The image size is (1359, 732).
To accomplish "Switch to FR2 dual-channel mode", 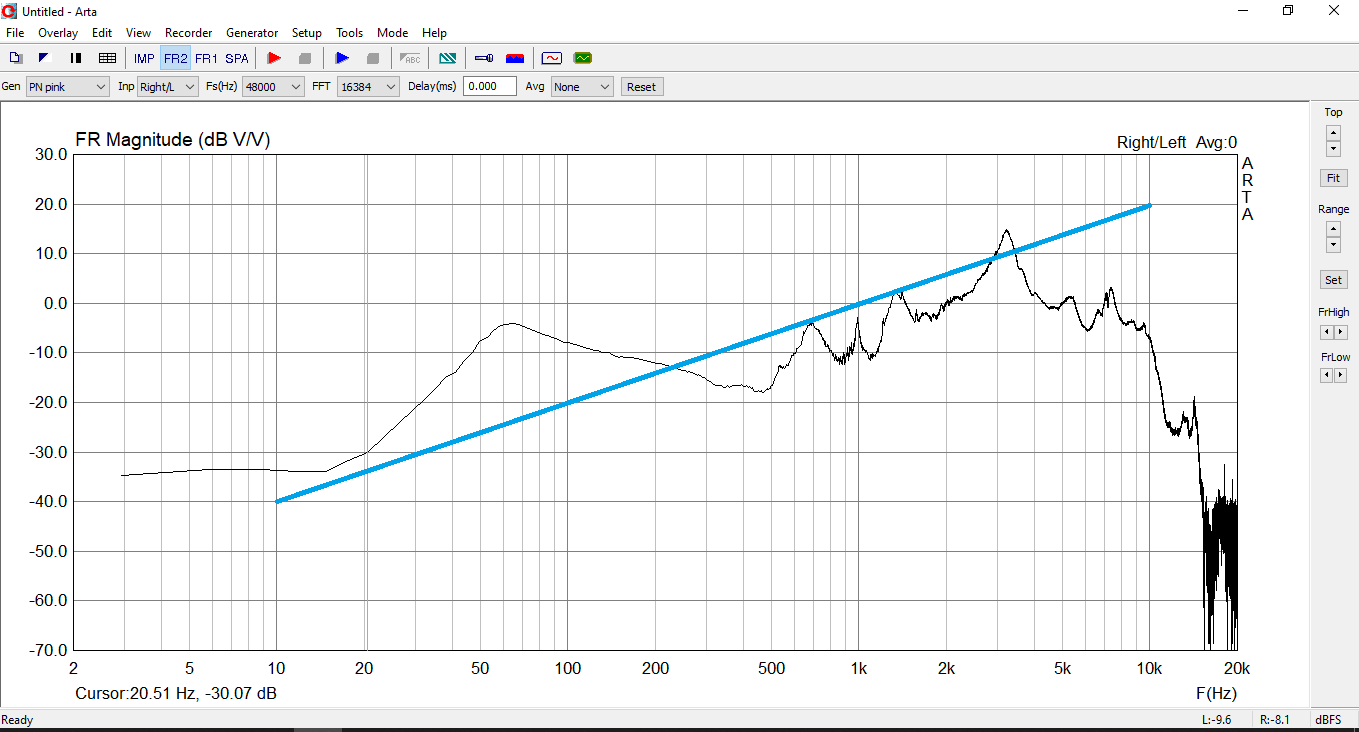I will (175, 58).
